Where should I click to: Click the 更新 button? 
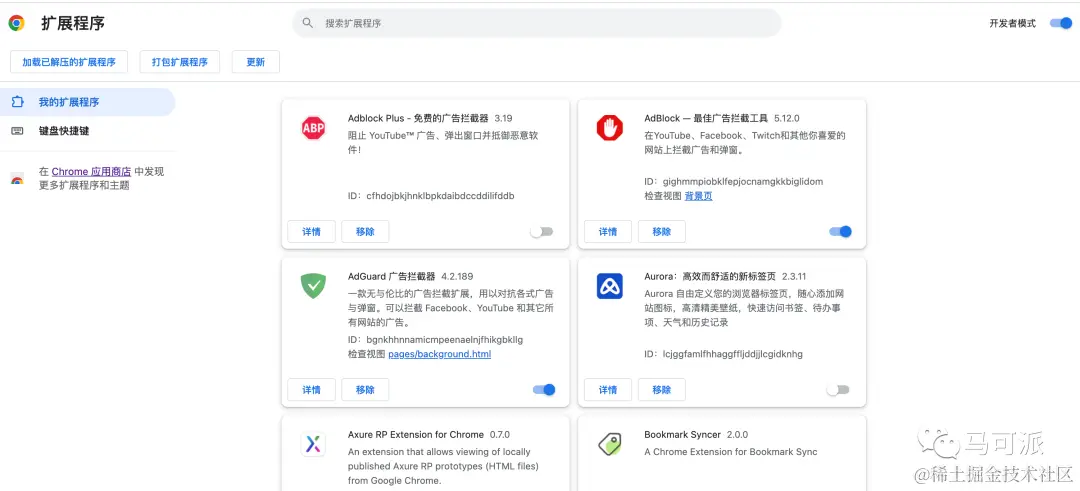point(256,61)
